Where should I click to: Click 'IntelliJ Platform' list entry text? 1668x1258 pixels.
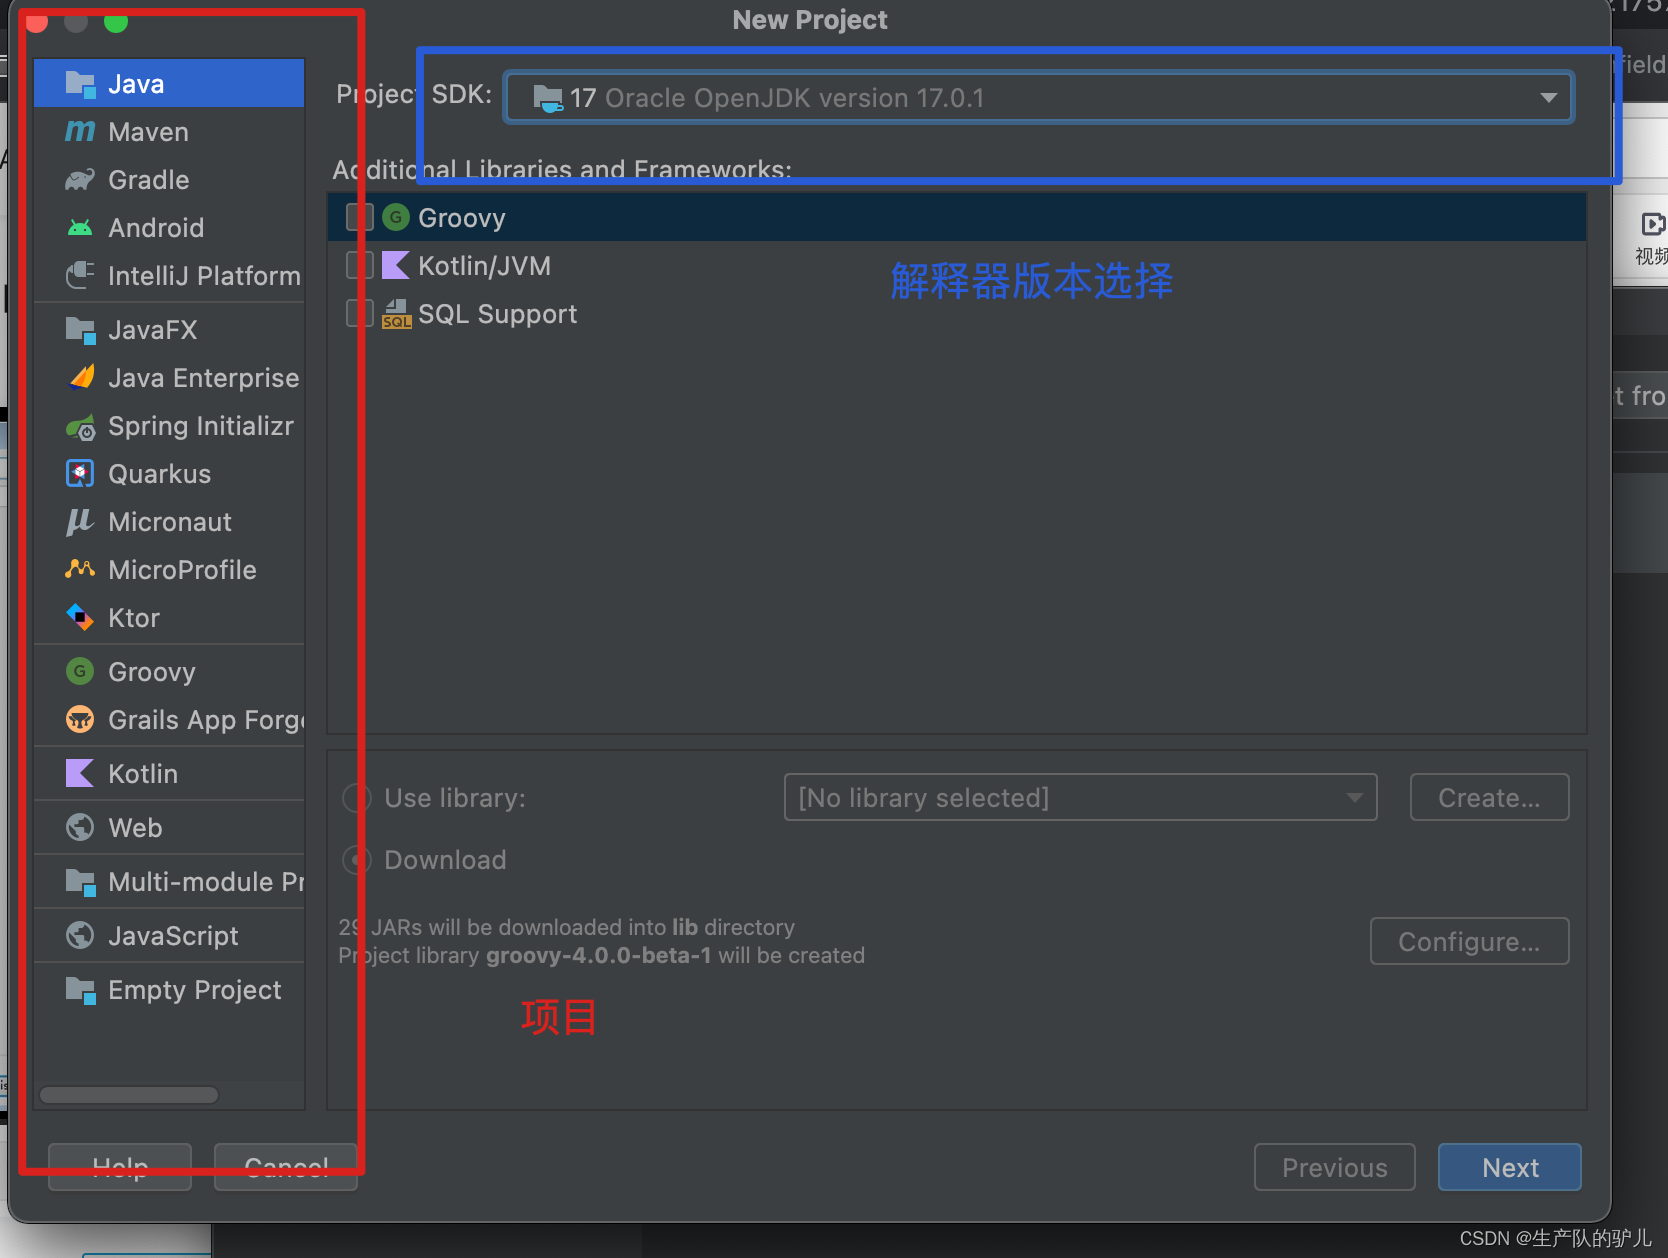point(204,275)
